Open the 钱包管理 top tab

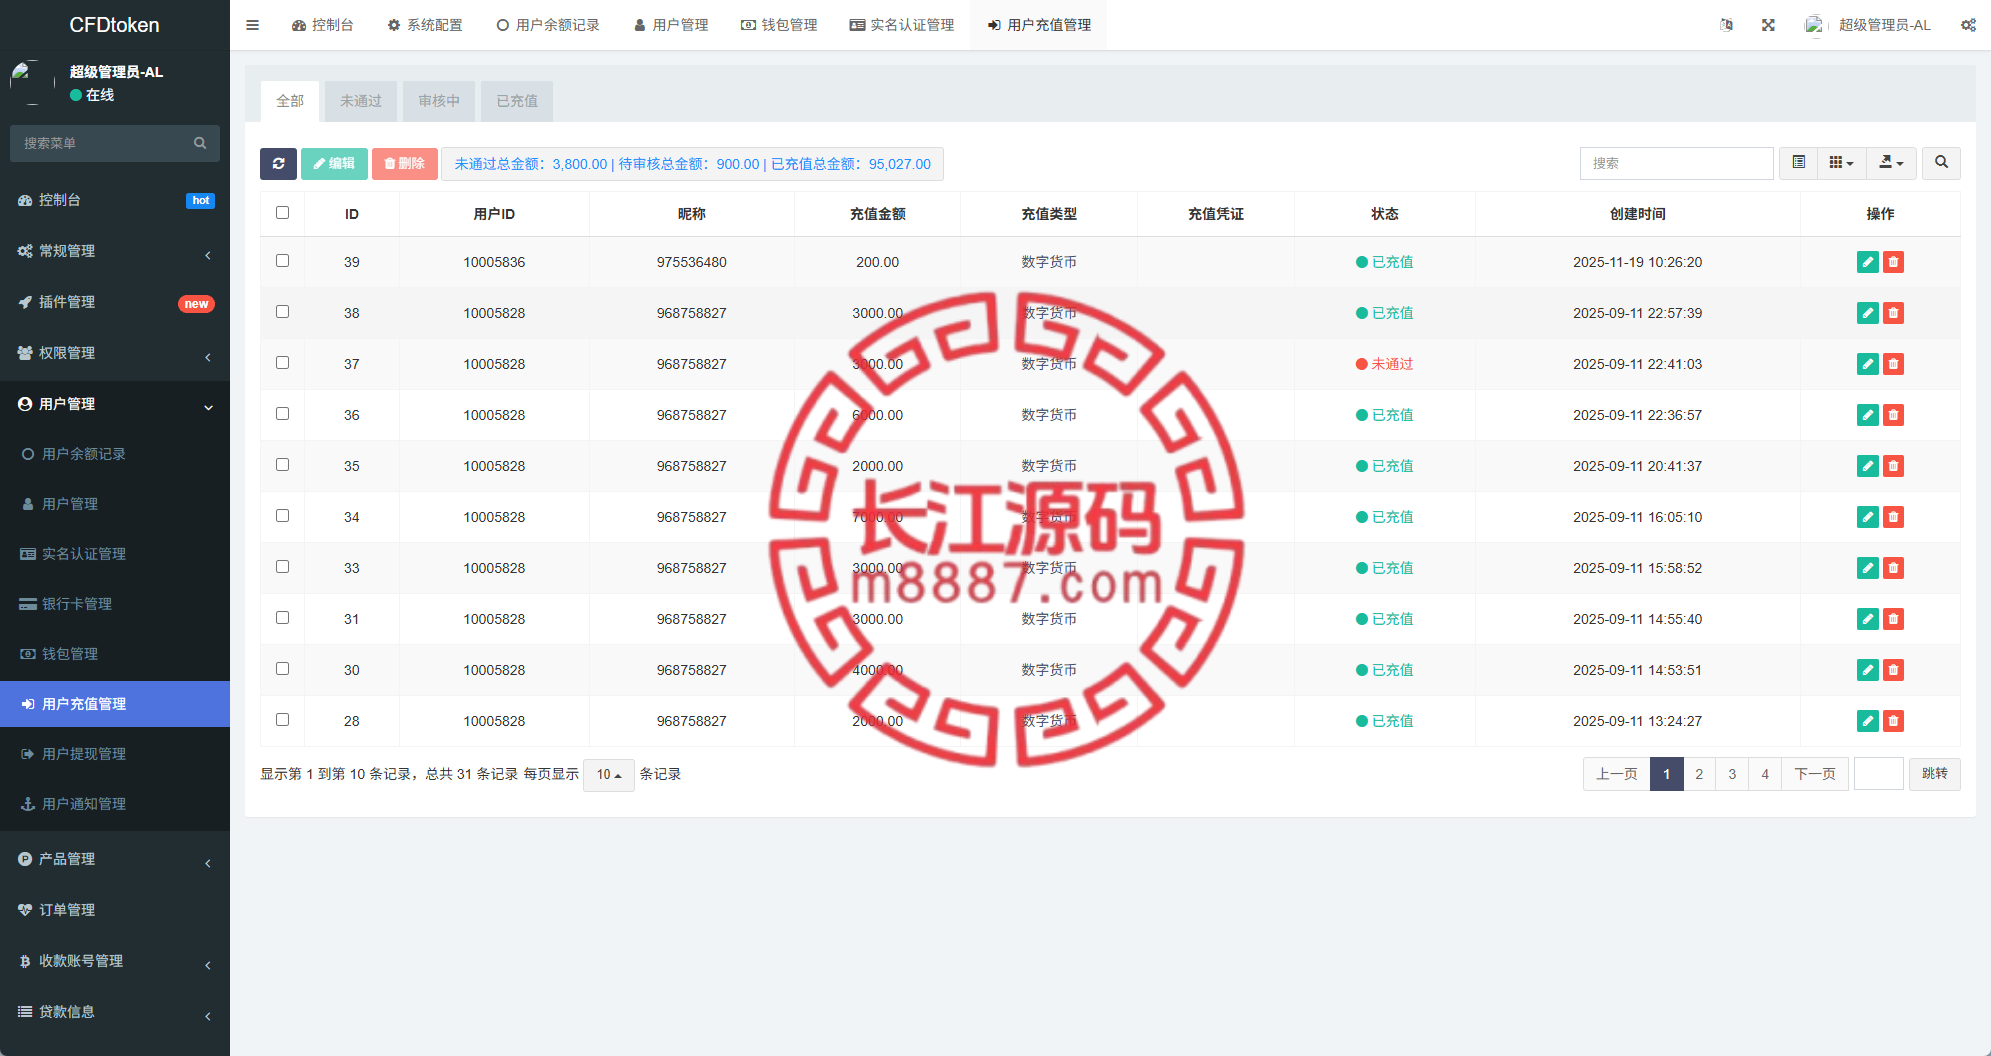coord(779,25)
